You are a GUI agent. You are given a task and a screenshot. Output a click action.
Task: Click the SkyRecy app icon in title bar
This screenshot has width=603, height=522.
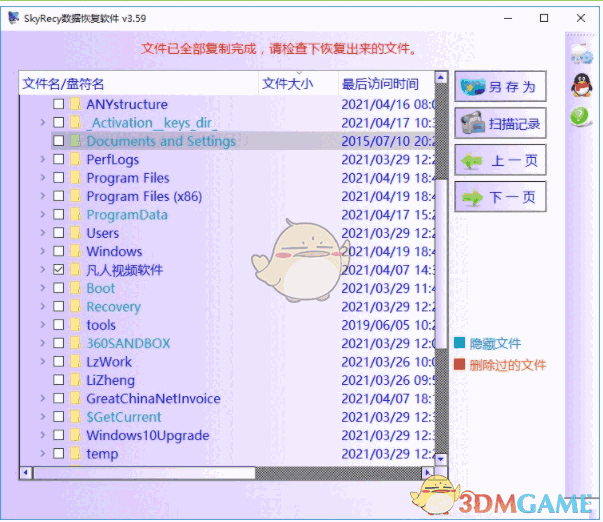click(14, 18)
